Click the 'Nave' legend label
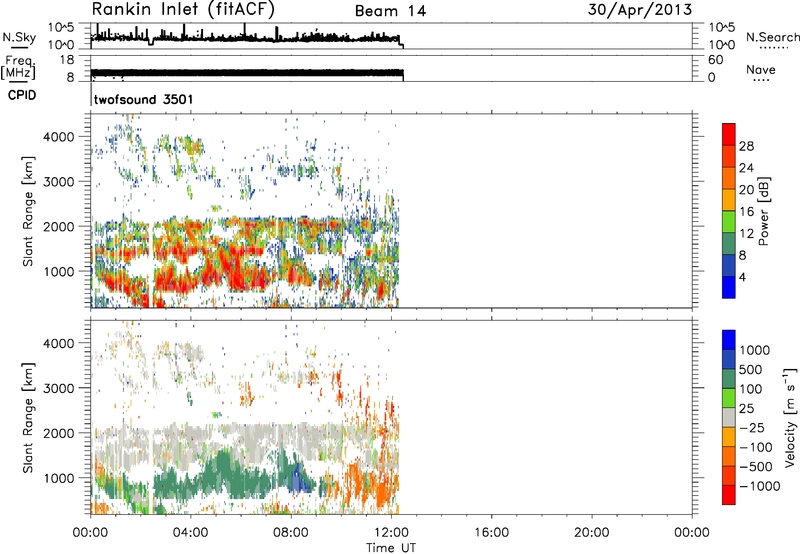Image resolution: width=800 pixels, height=554 pixels. [761, 69]
